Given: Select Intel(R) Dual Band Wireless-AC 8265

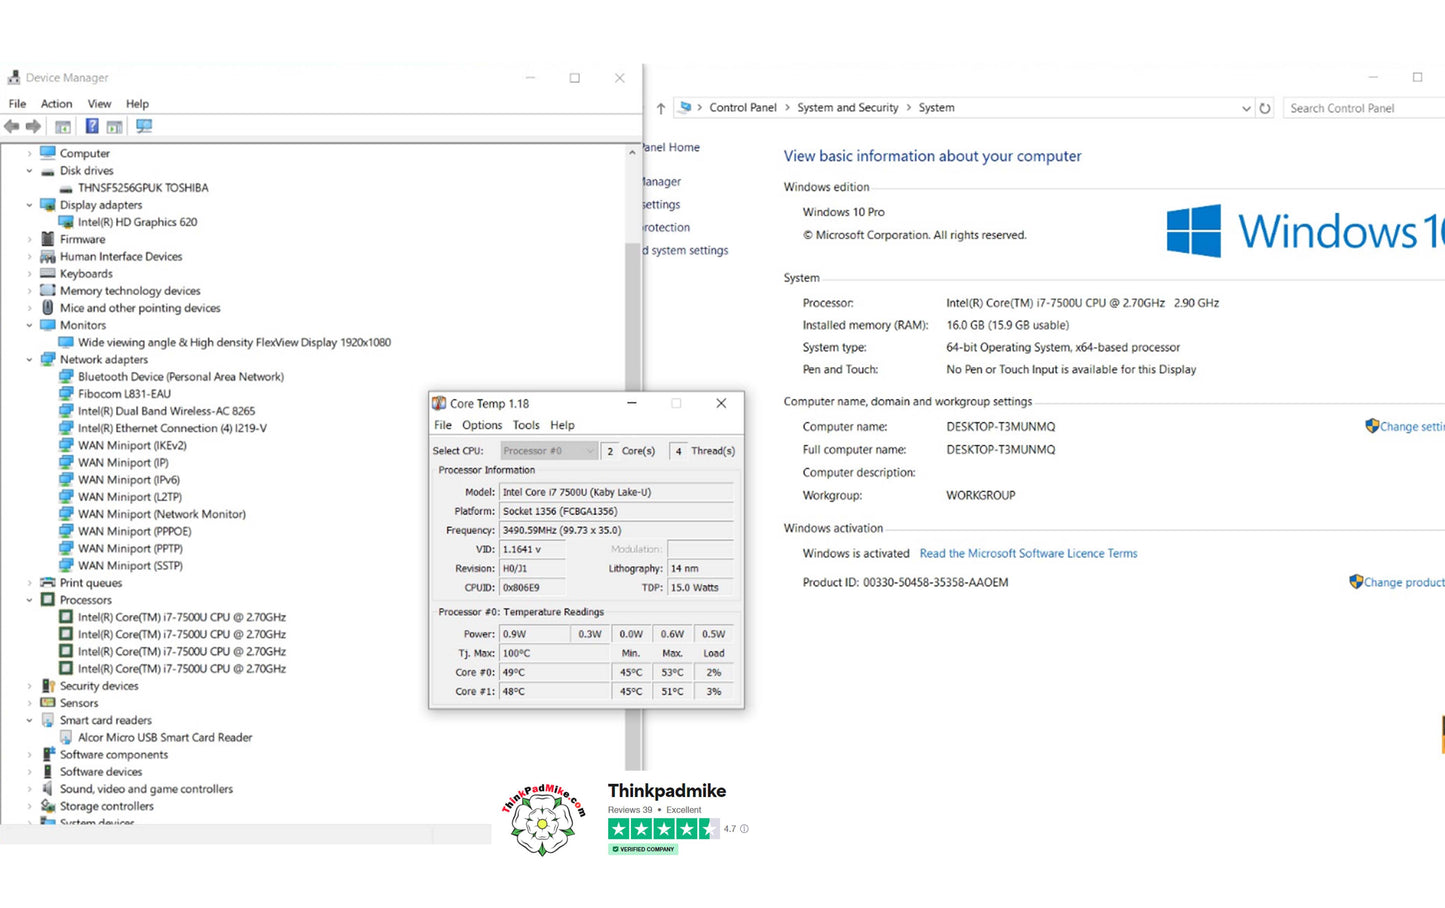Looking at the screenshot, I should tap(166, 411).
